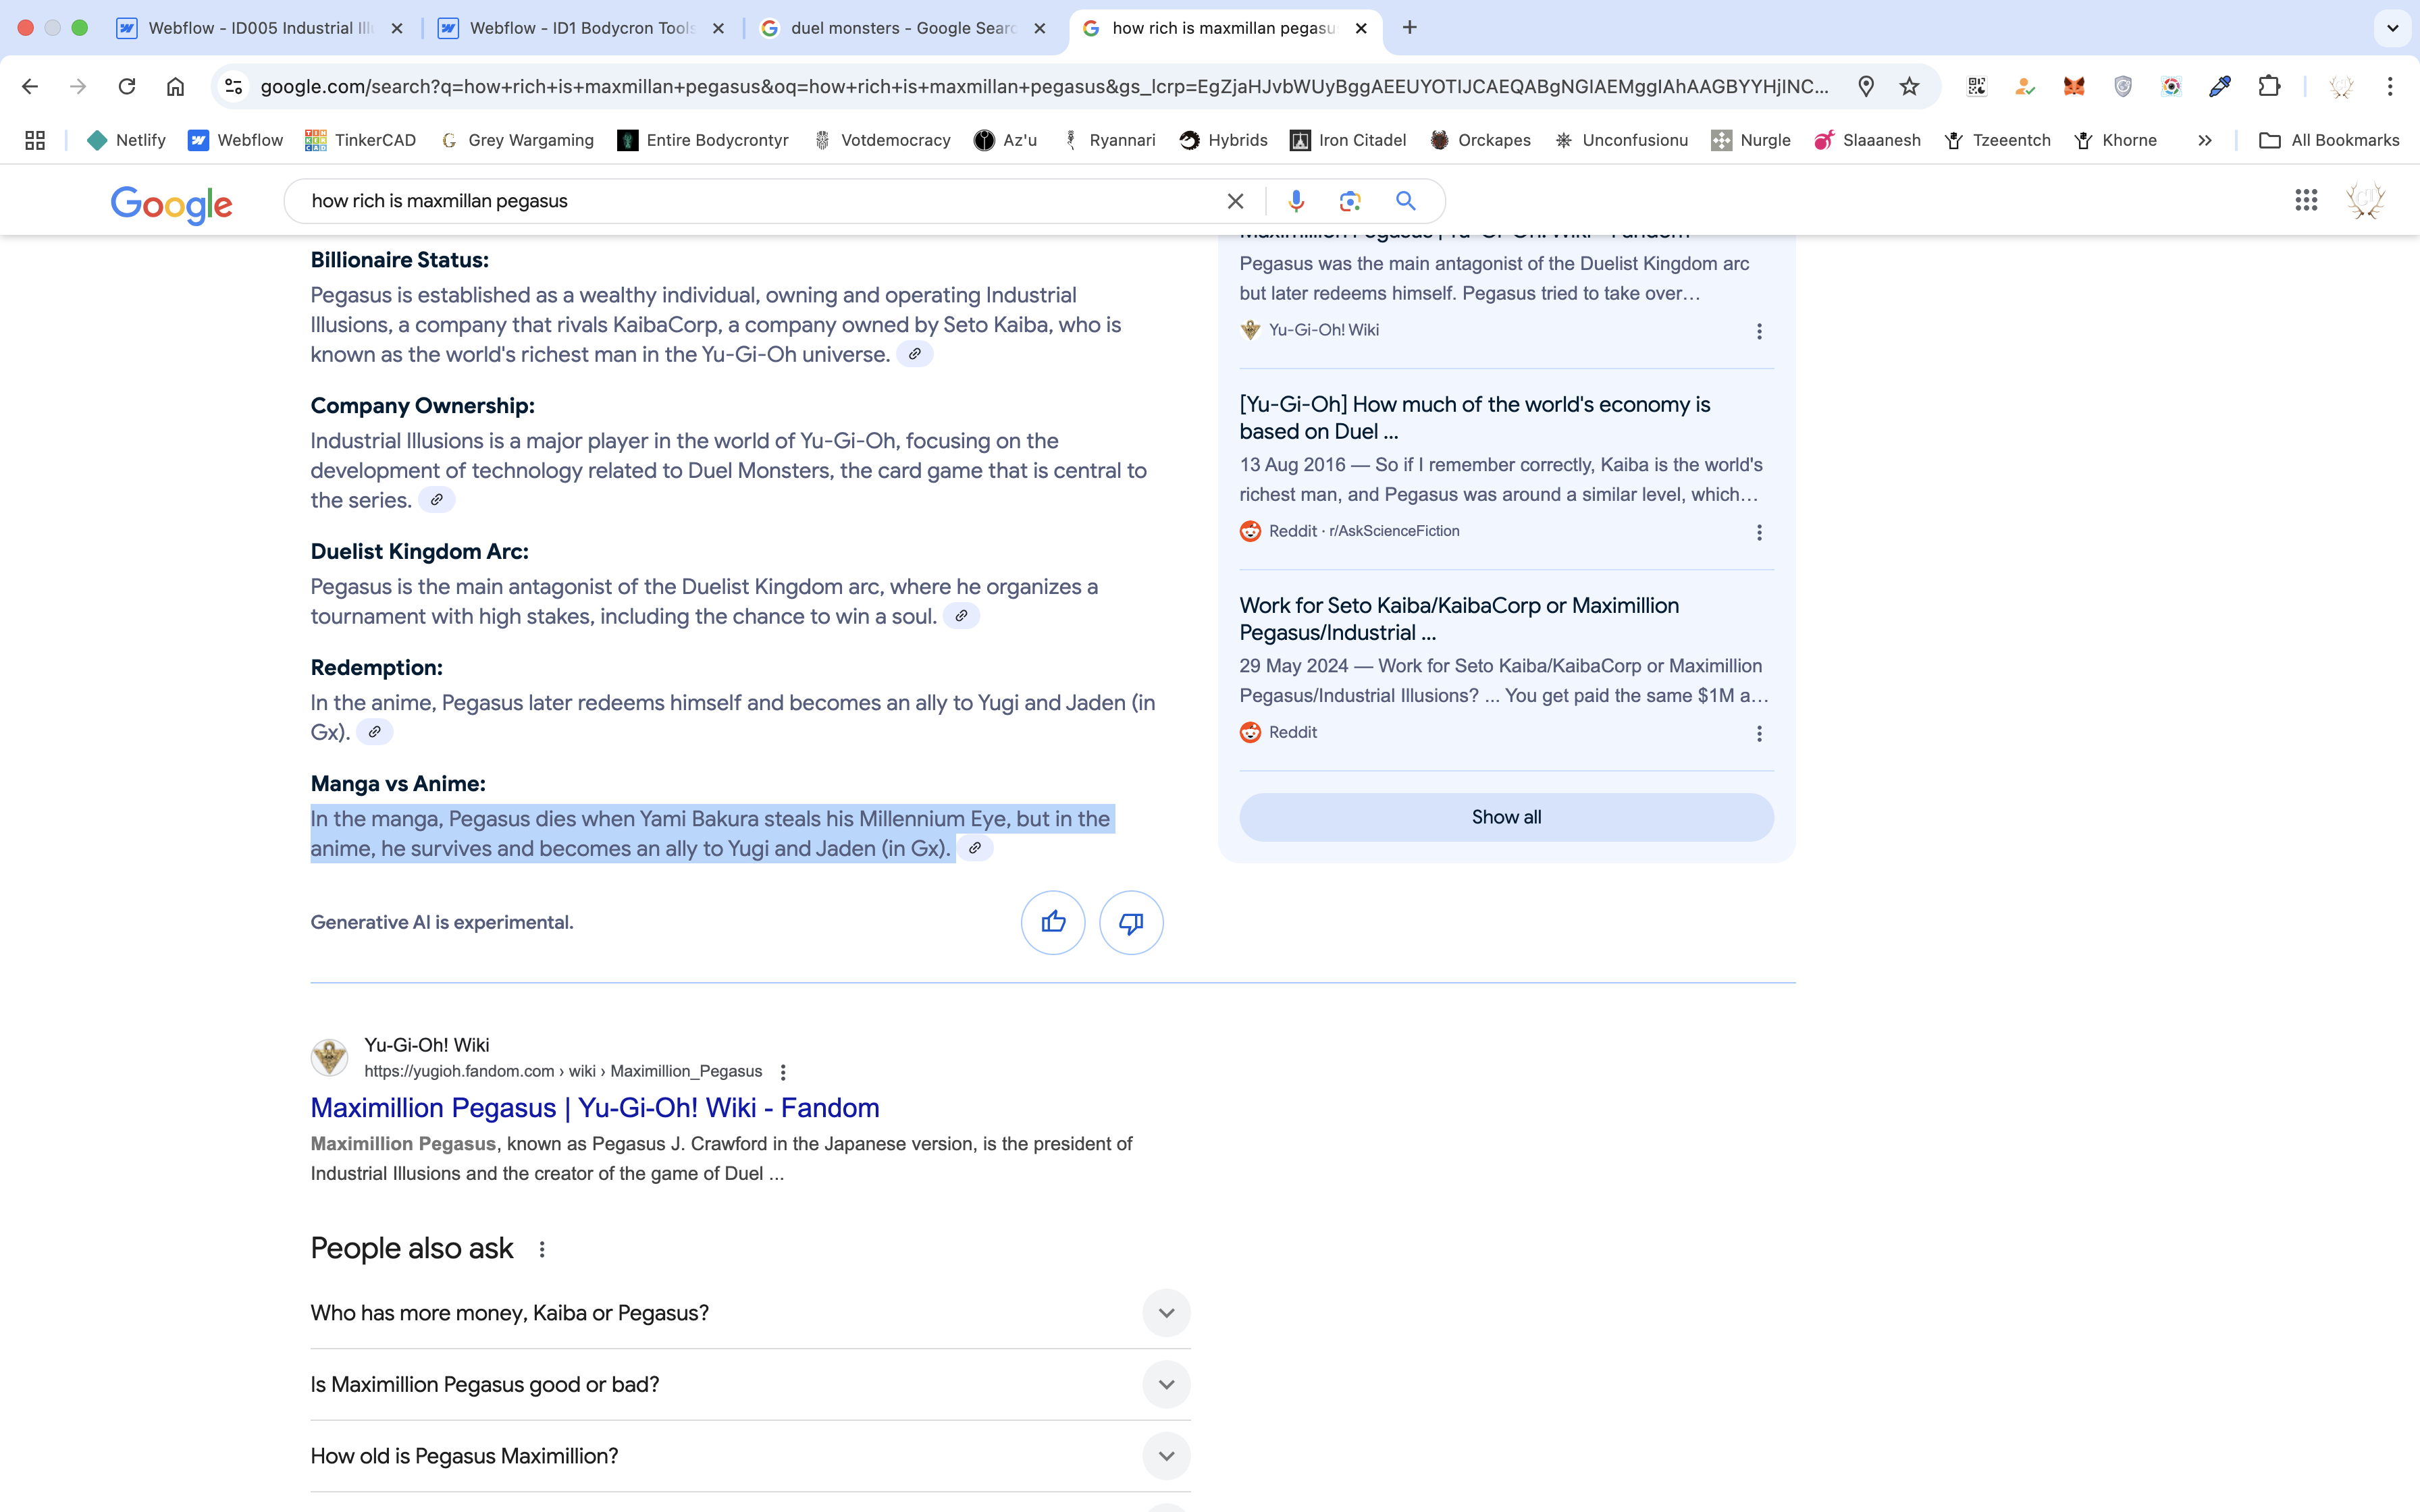The width and height of the screenshot is (2420, 1512).
Task: Switch to Webflow ID1 Bodycron Tools tab
Action: point(580,28)
